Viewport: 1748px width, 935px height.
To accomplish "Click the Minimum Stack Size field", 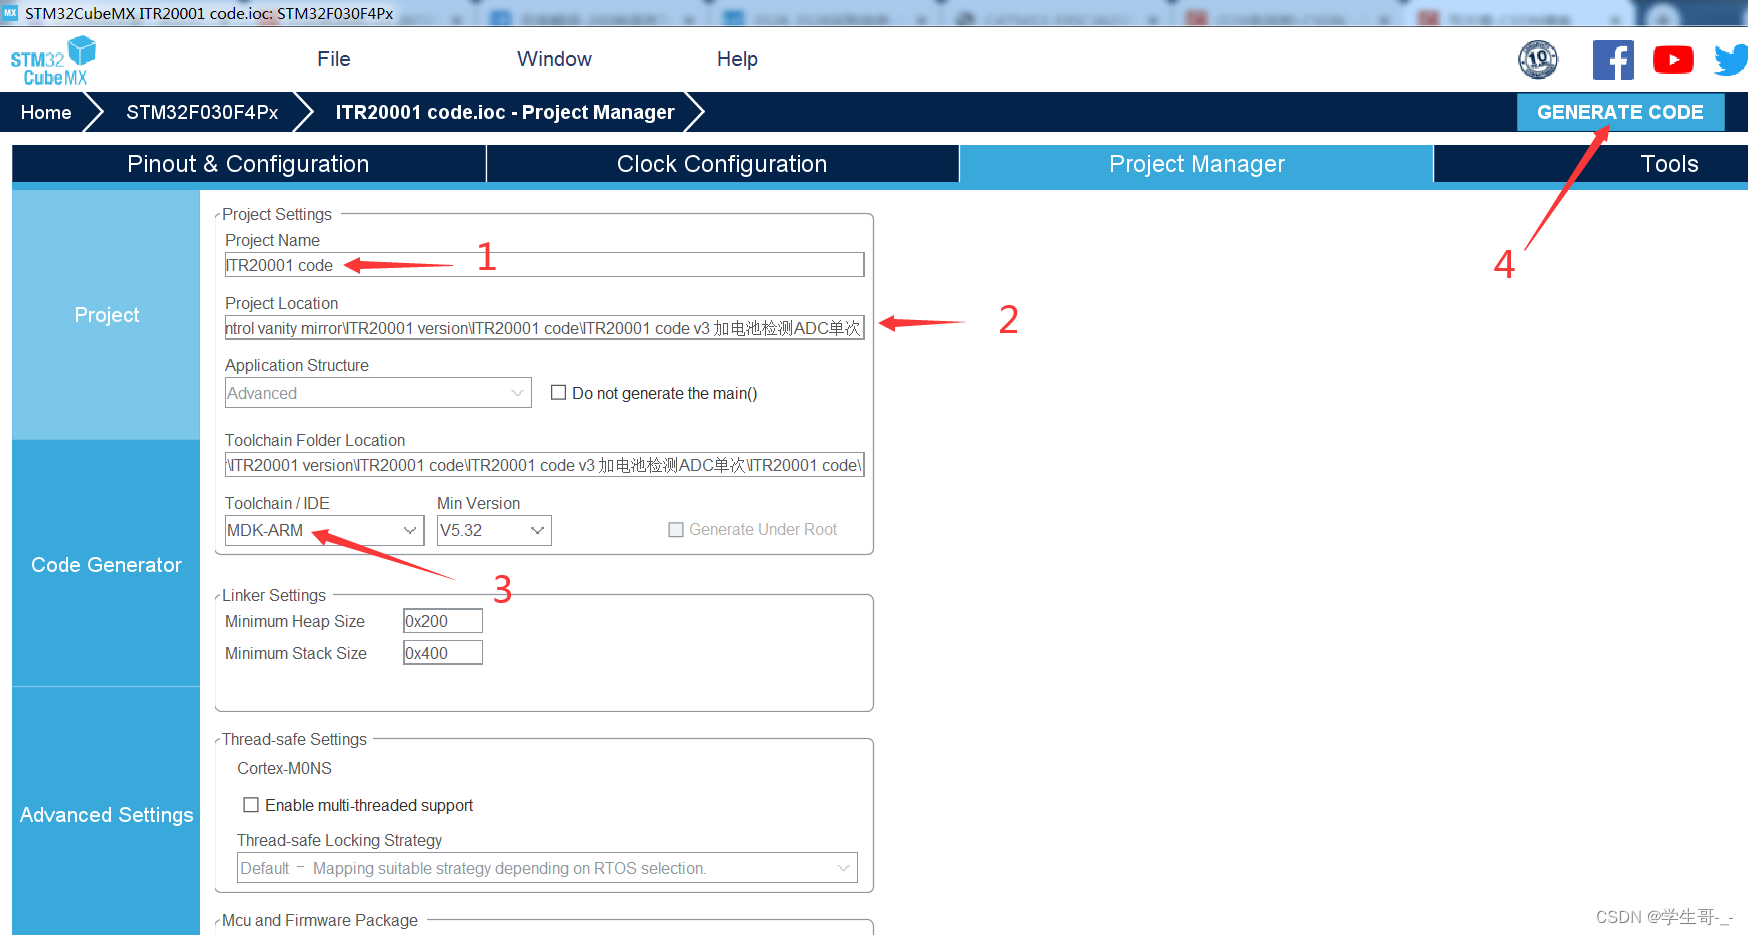I will (x=443, y=653).
